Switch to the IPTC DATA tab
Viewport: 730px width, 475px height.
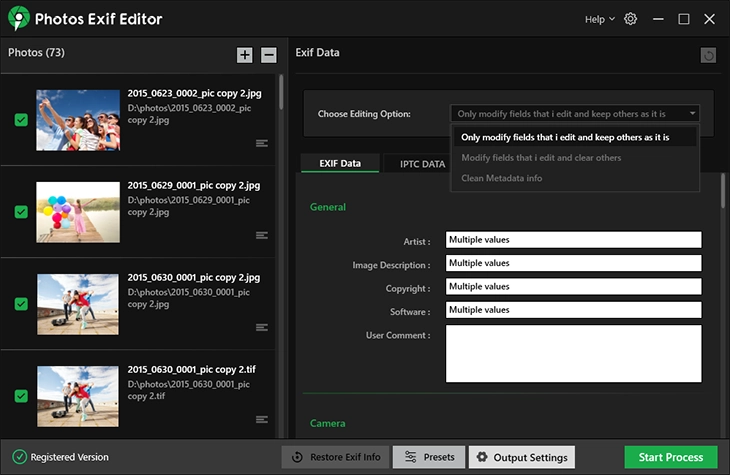point(422,164)
